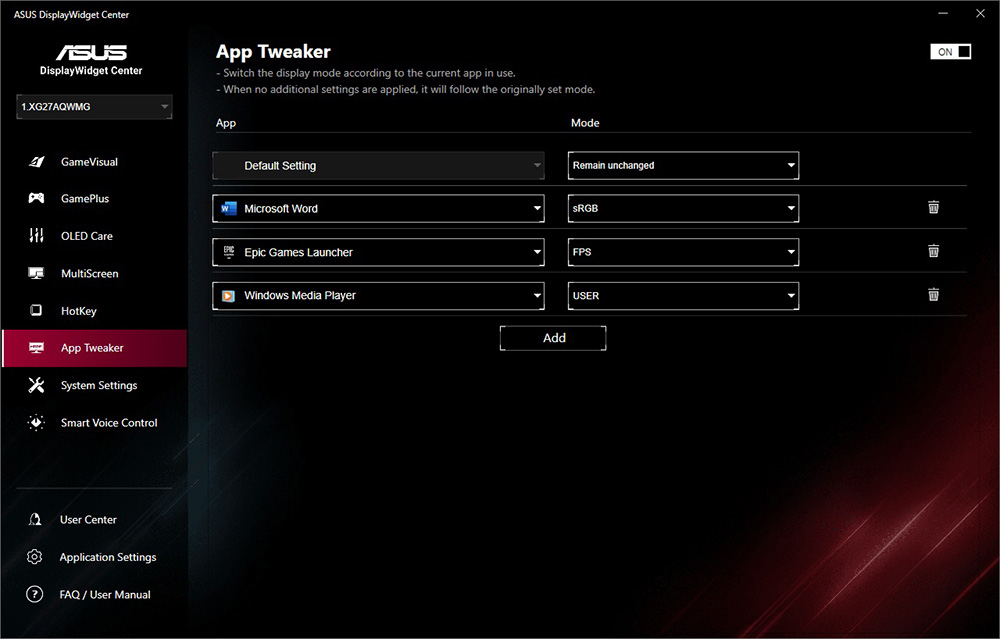Open the Epic Games Launcher app dropdown

click(x=378, y=252)
